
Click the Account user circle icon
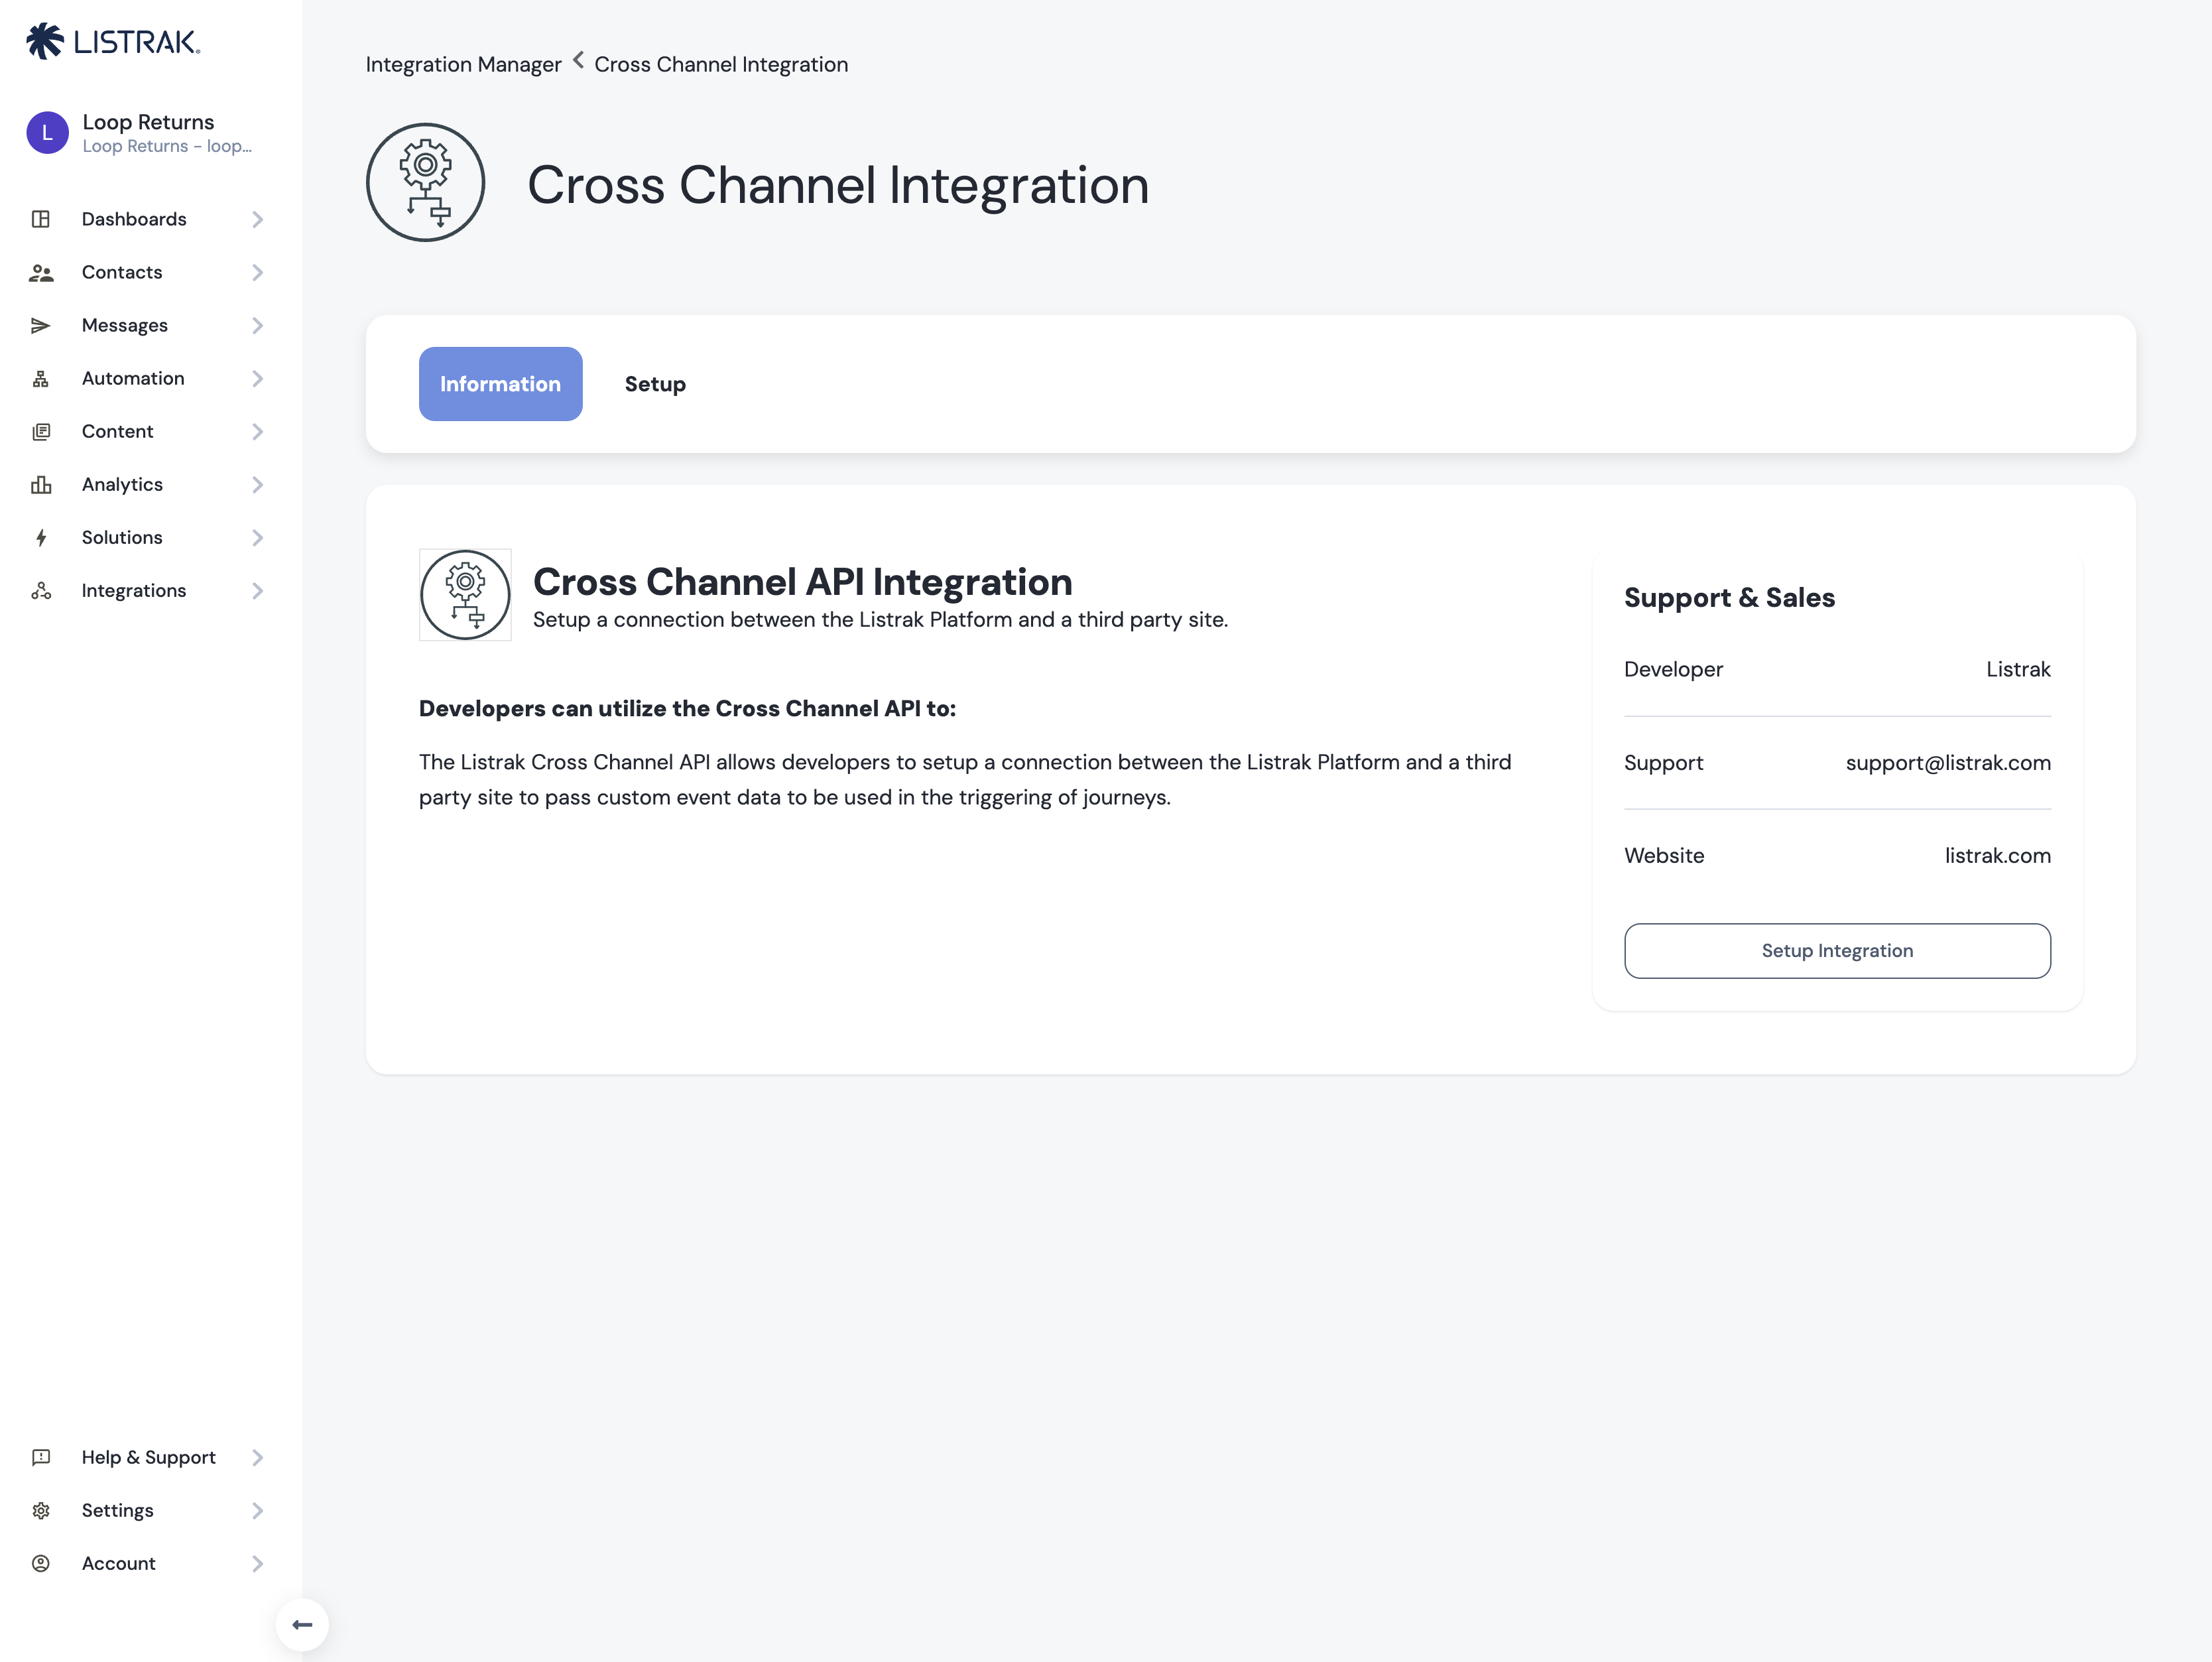point(41,1563)
